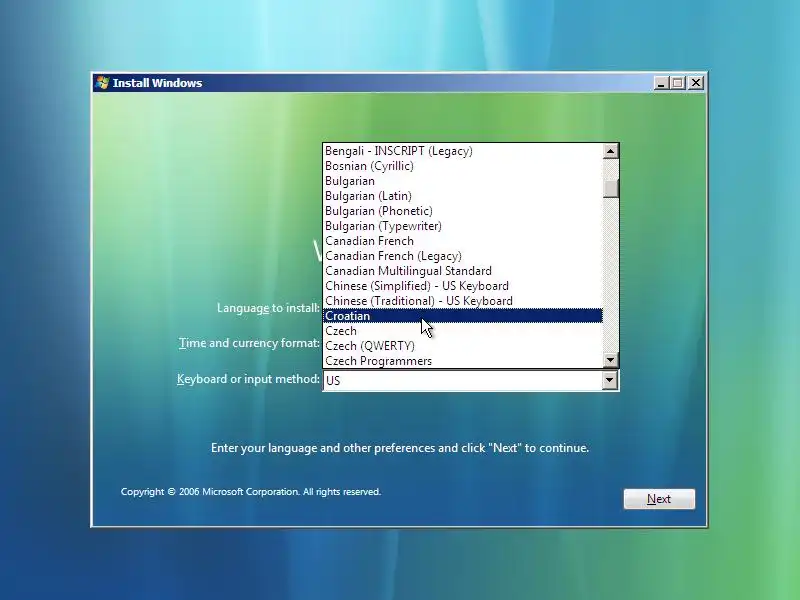Select Czech Programmers layout
This screenshot has height=600, width=800.
463,361
